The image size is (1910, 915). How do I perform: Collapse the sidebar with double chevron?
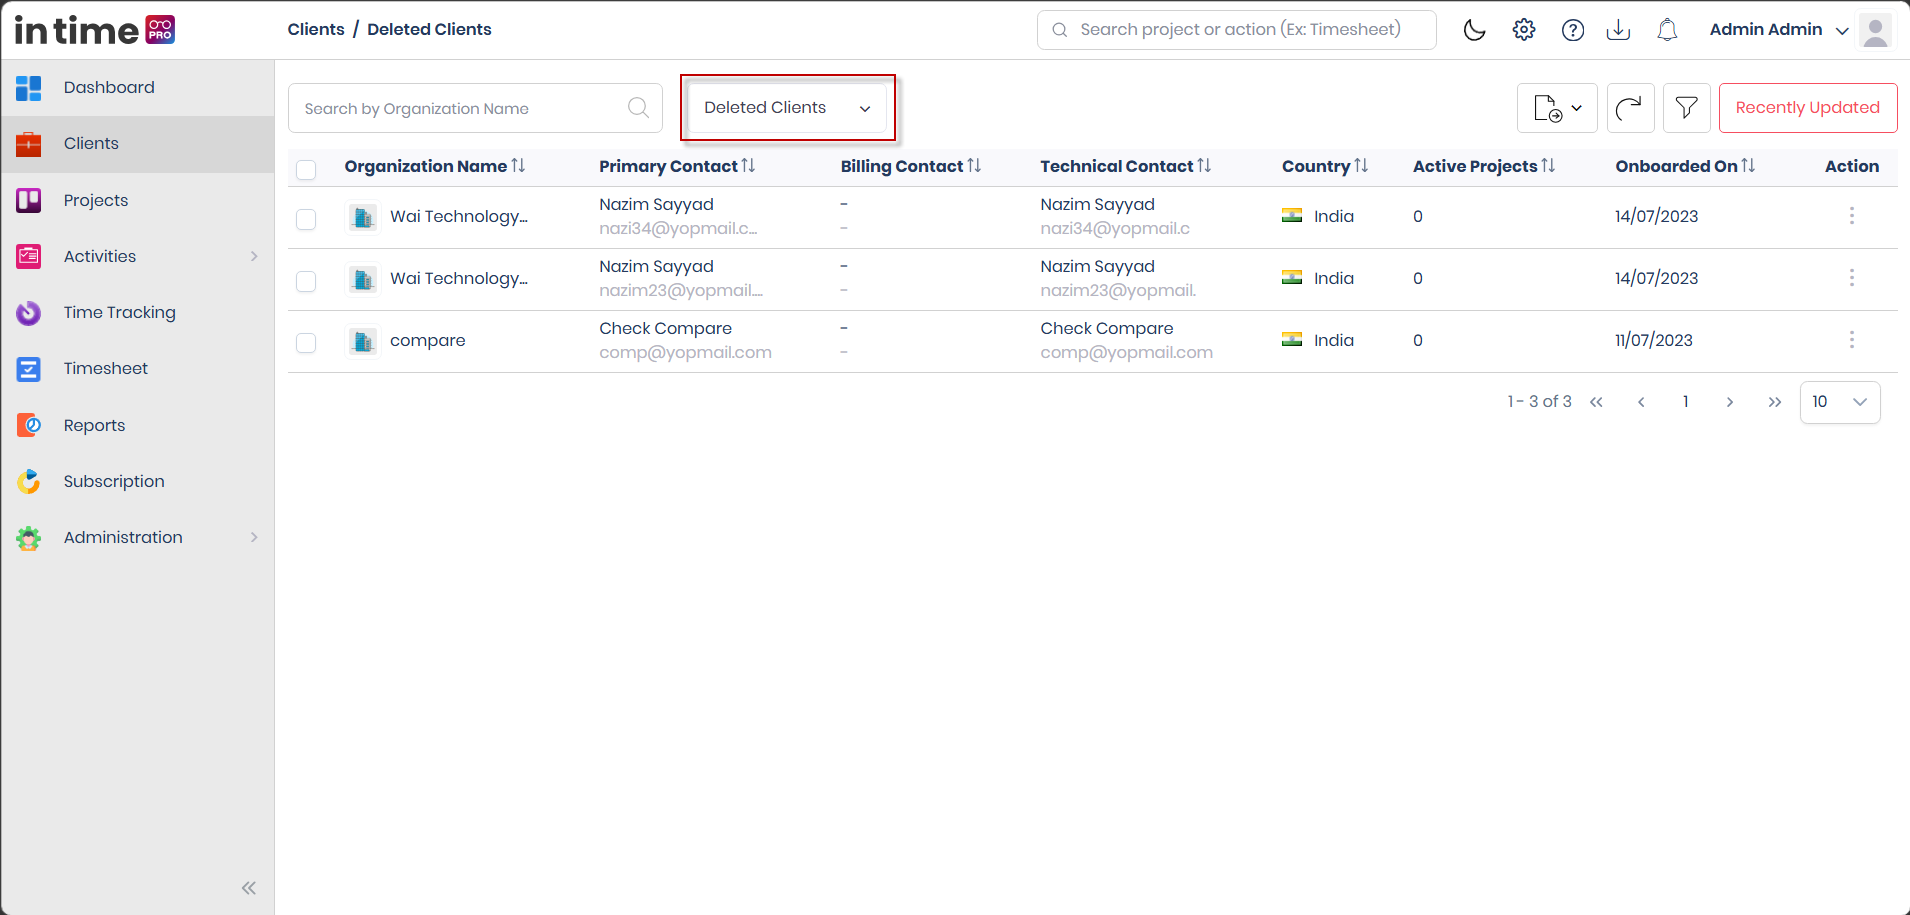249,888
